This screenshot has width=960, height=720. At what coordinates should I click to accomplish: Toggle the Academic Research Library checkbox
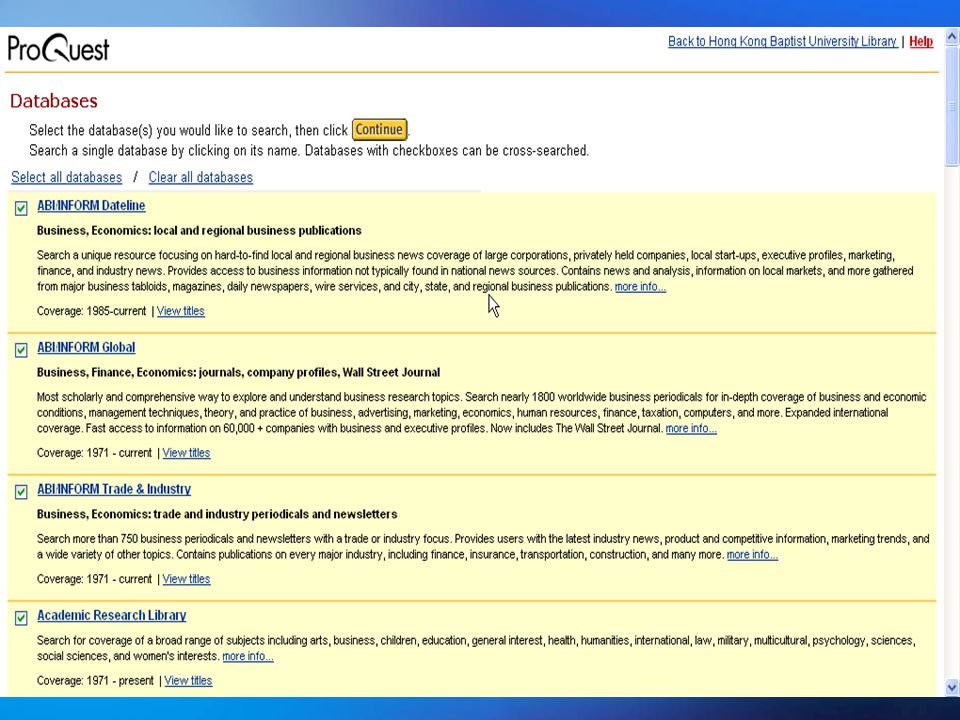click(x=21, y=618)
